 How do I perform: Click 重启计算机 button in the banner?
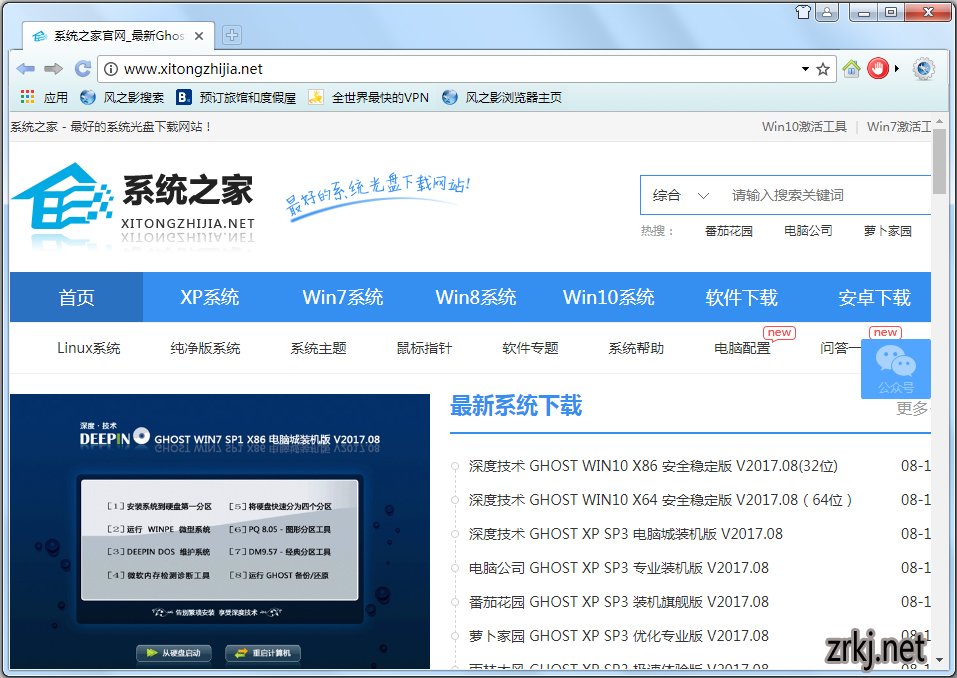263,653
